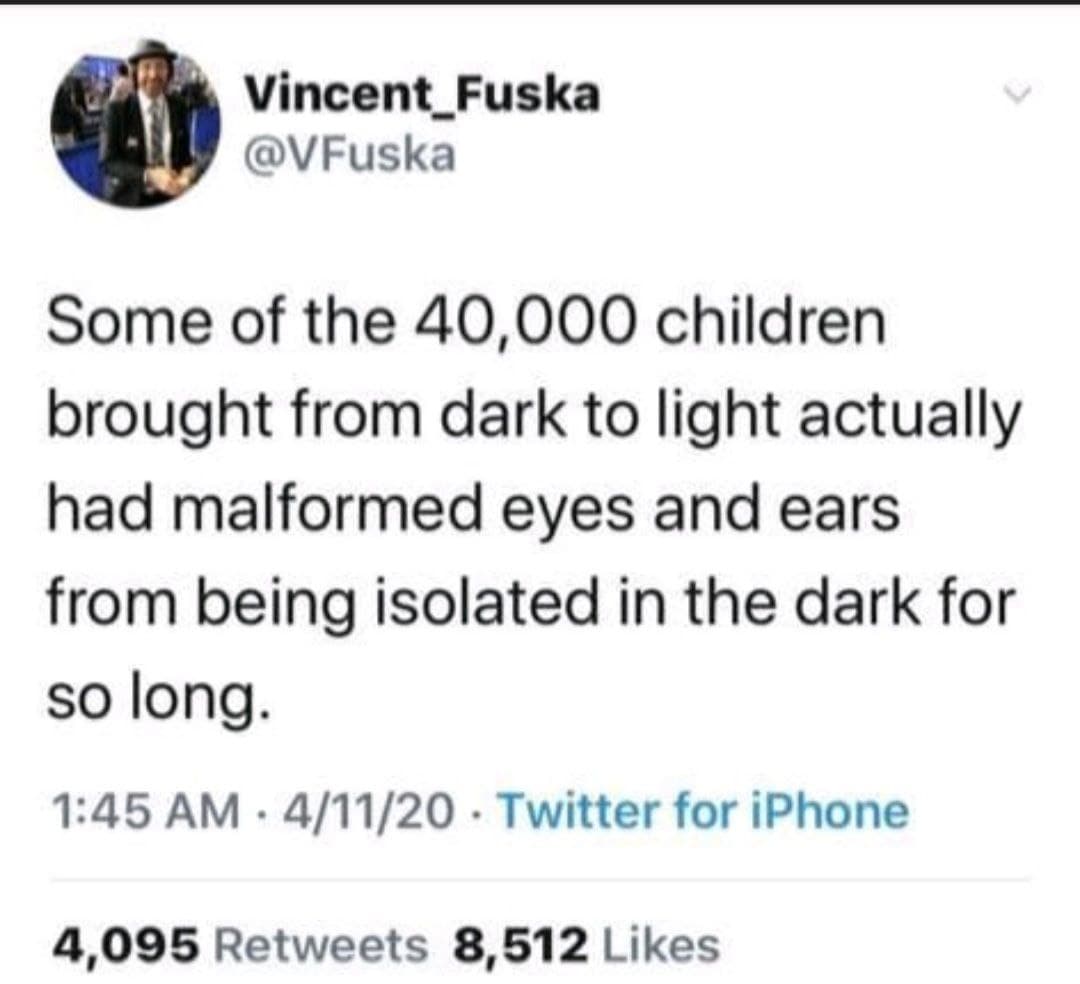Click the hat in the profile photo
This screenshot has height=984, width=1080.
click(152, 53)
